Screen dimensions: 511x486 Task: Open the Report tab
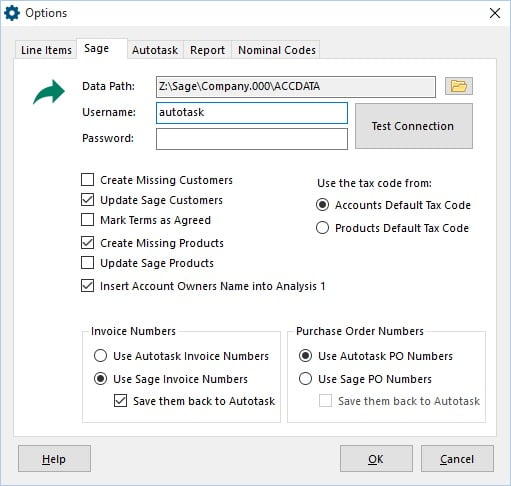pyautogui.click(x=207, y=50)
